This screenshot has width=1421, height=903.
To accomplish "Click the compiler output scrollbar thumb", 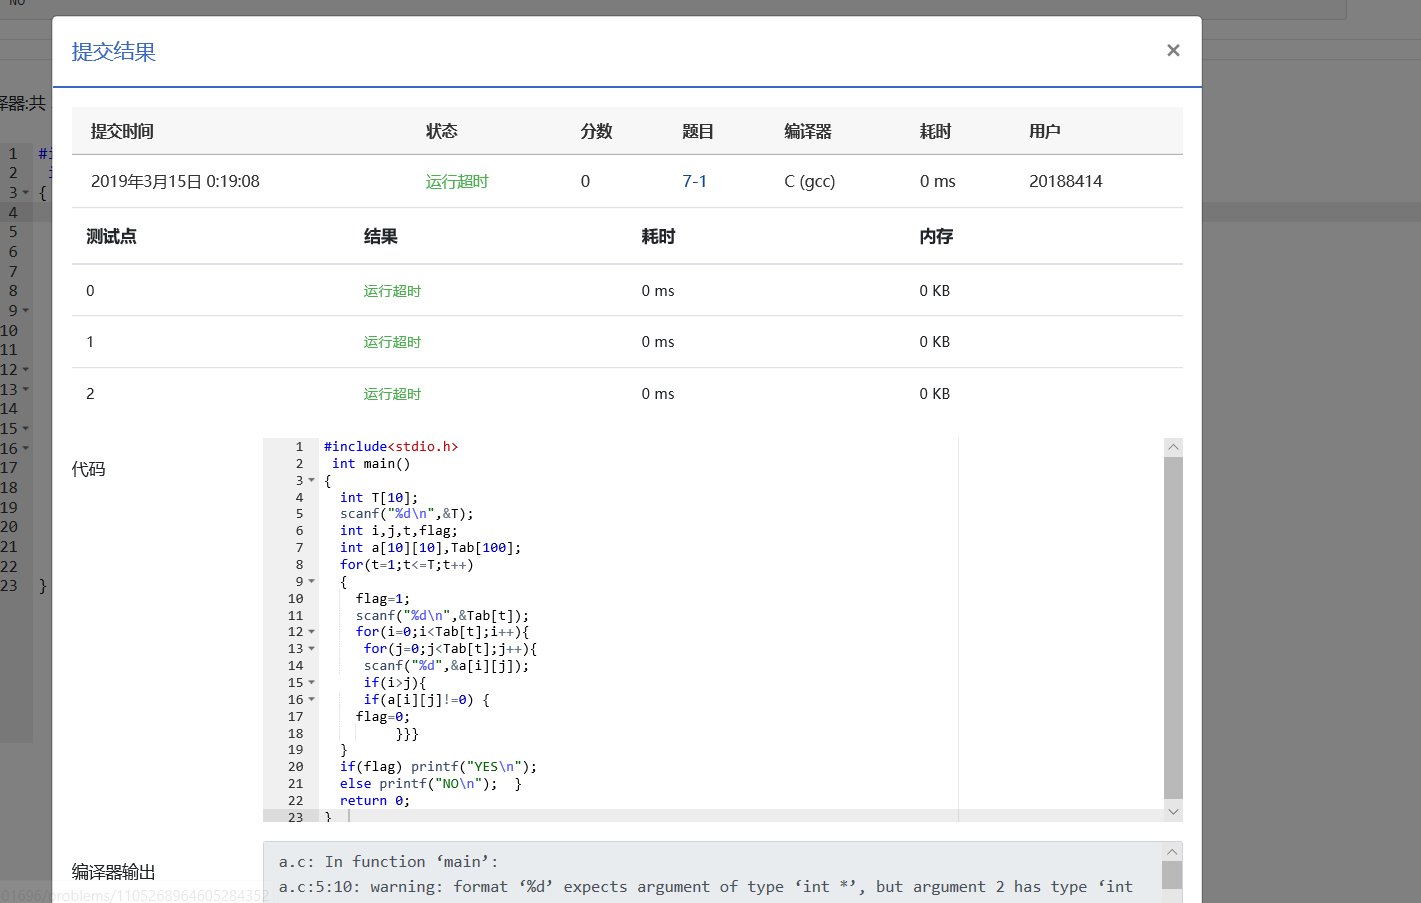I will click(1172, 876).
